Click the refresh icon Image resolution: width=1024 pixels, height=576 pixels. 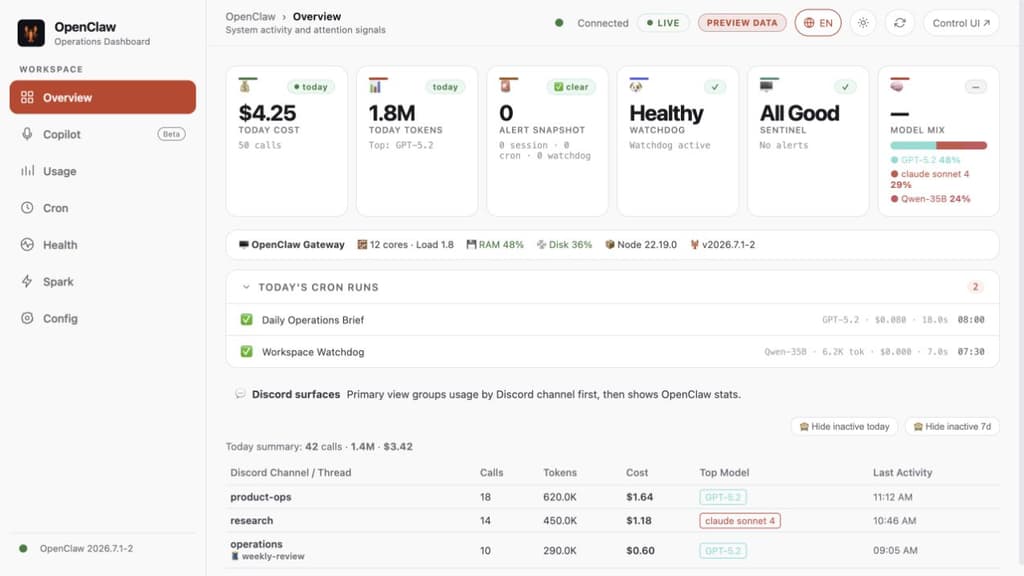click(x=899, y=23)
